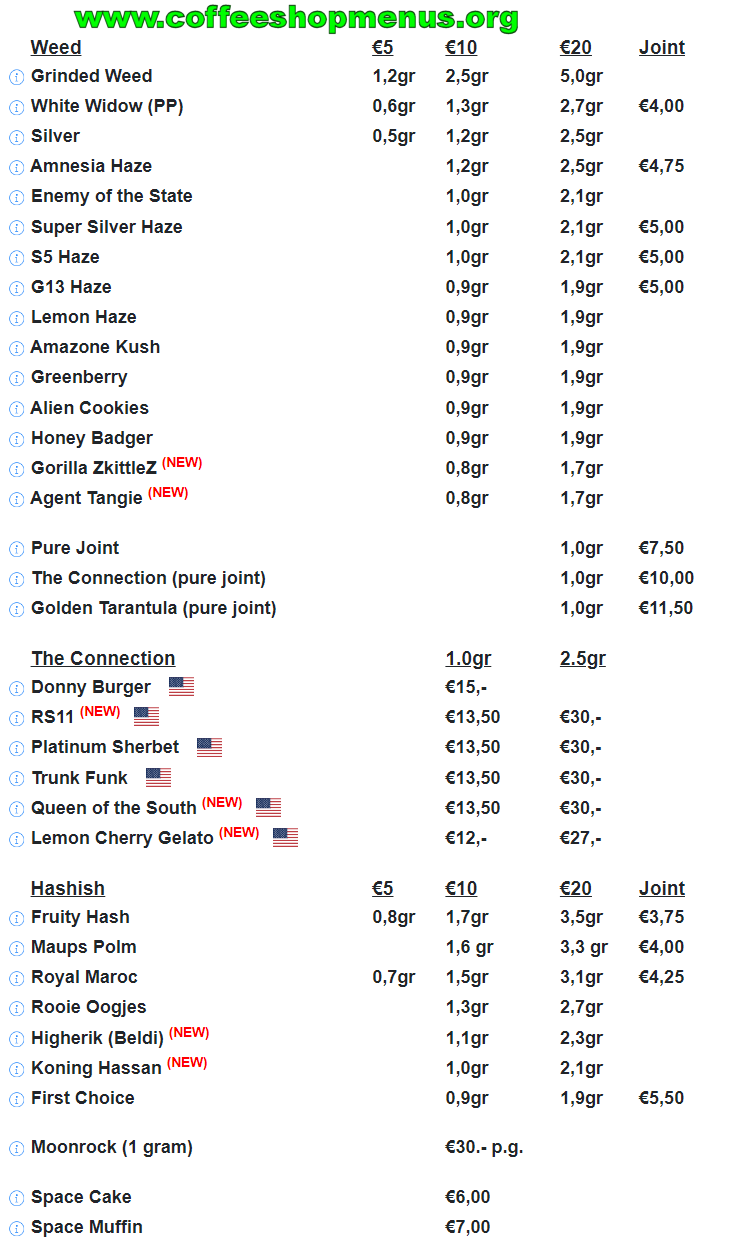The width and height of the screenshot is (741, 1240).
Task: Click the Hashish section heading
Action: (67, 888)
